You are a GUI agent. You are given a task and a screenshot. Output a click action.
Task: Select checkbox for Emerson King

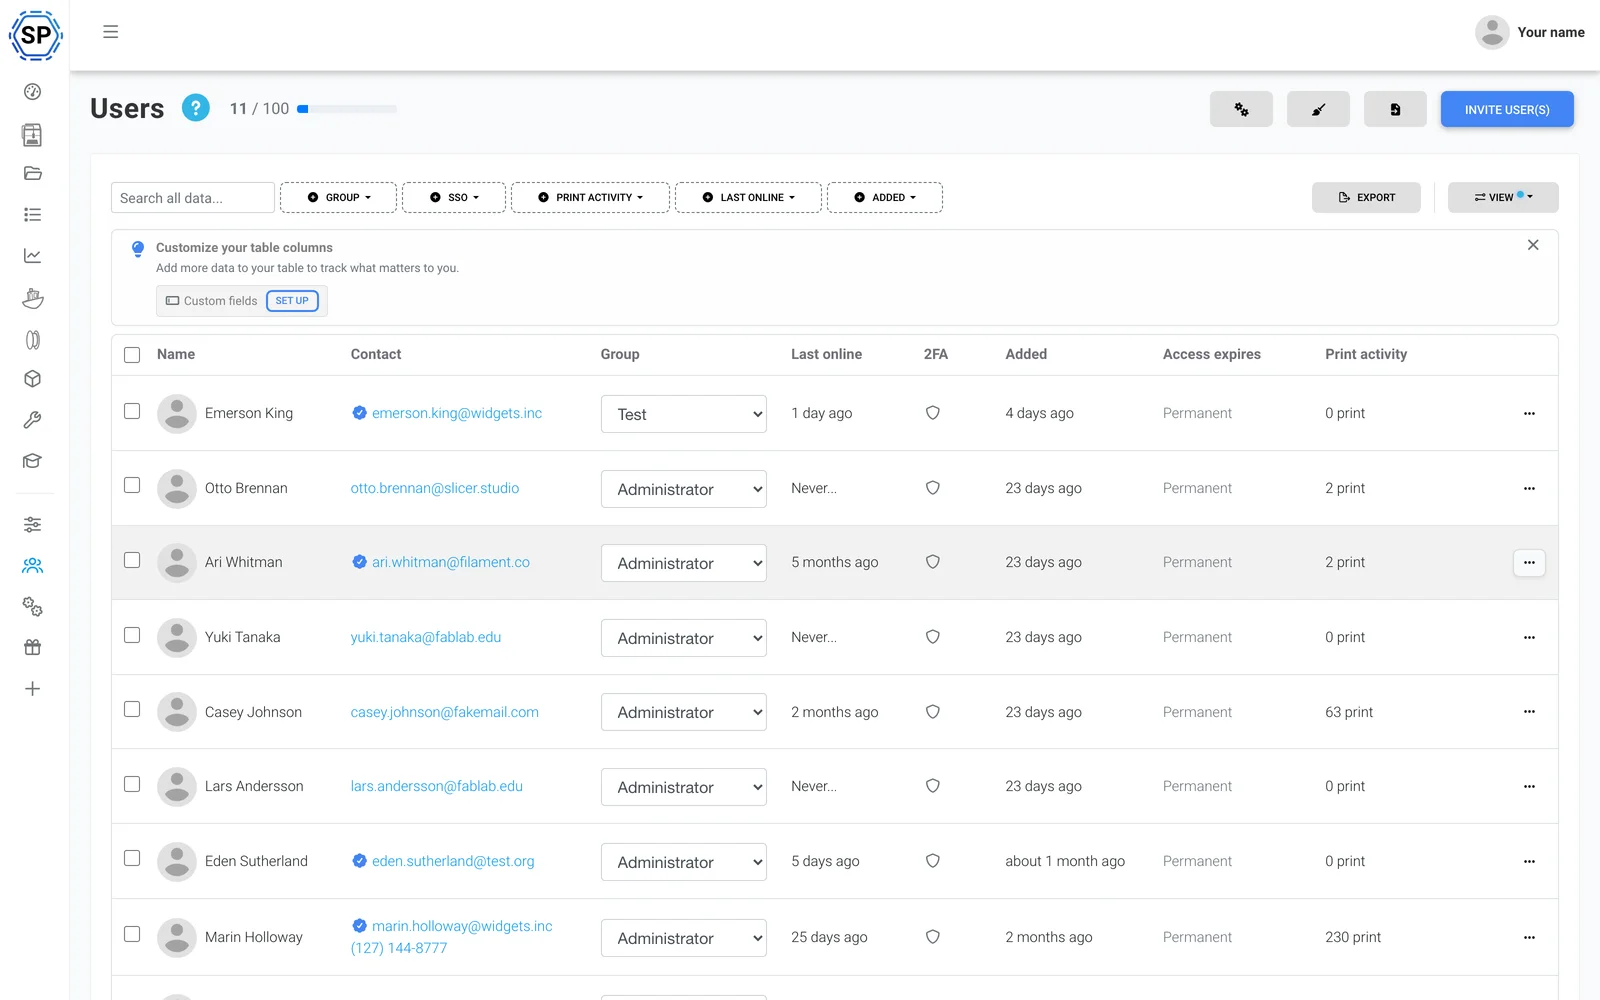pyautogui.click(x=132, y=411)
